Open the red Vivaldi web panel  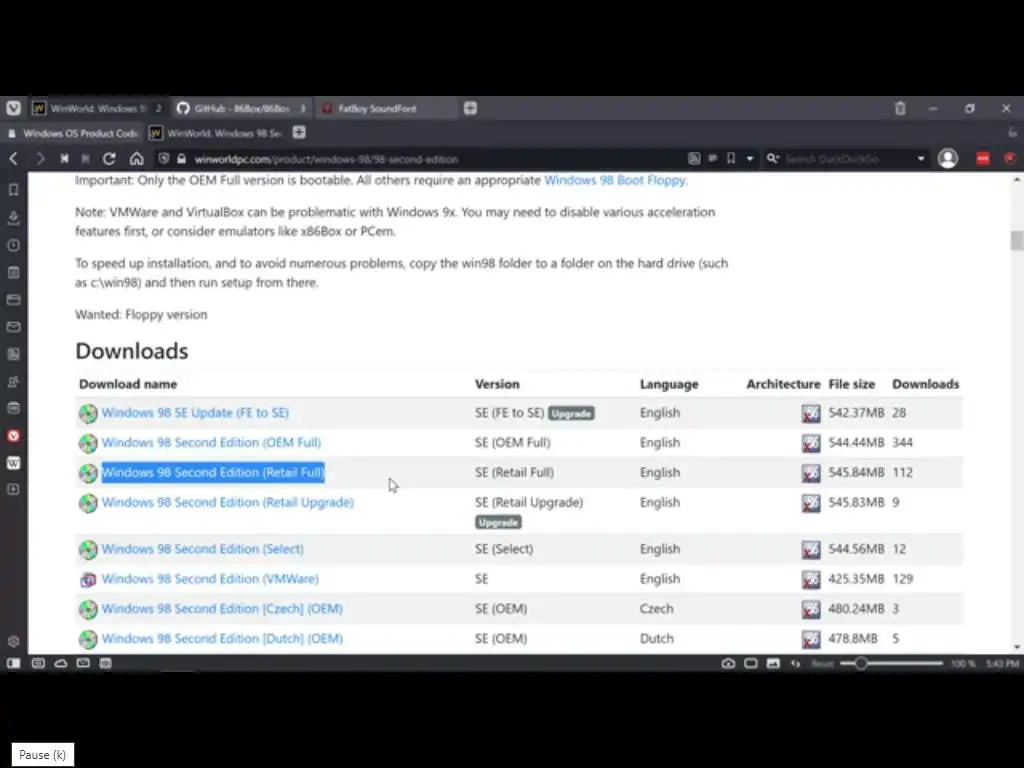coord(13,436)
